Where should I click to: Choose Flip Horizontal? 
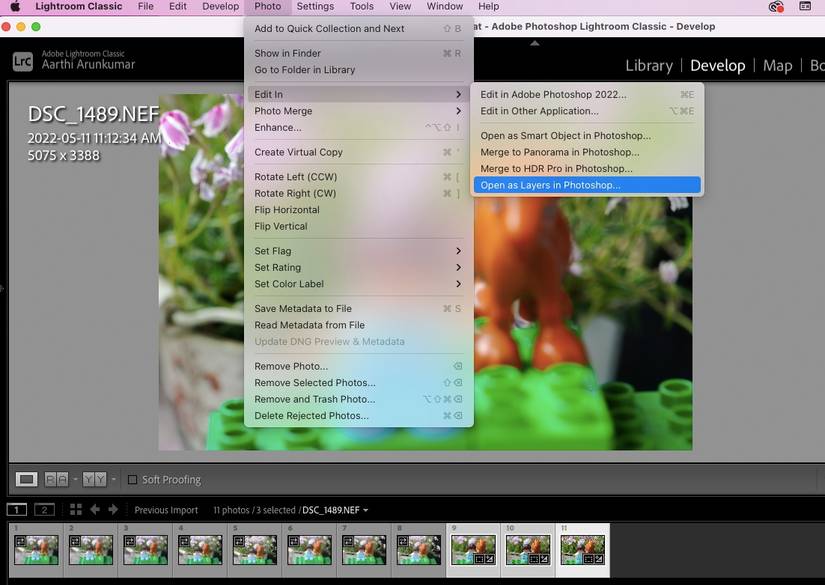[358, 210]
